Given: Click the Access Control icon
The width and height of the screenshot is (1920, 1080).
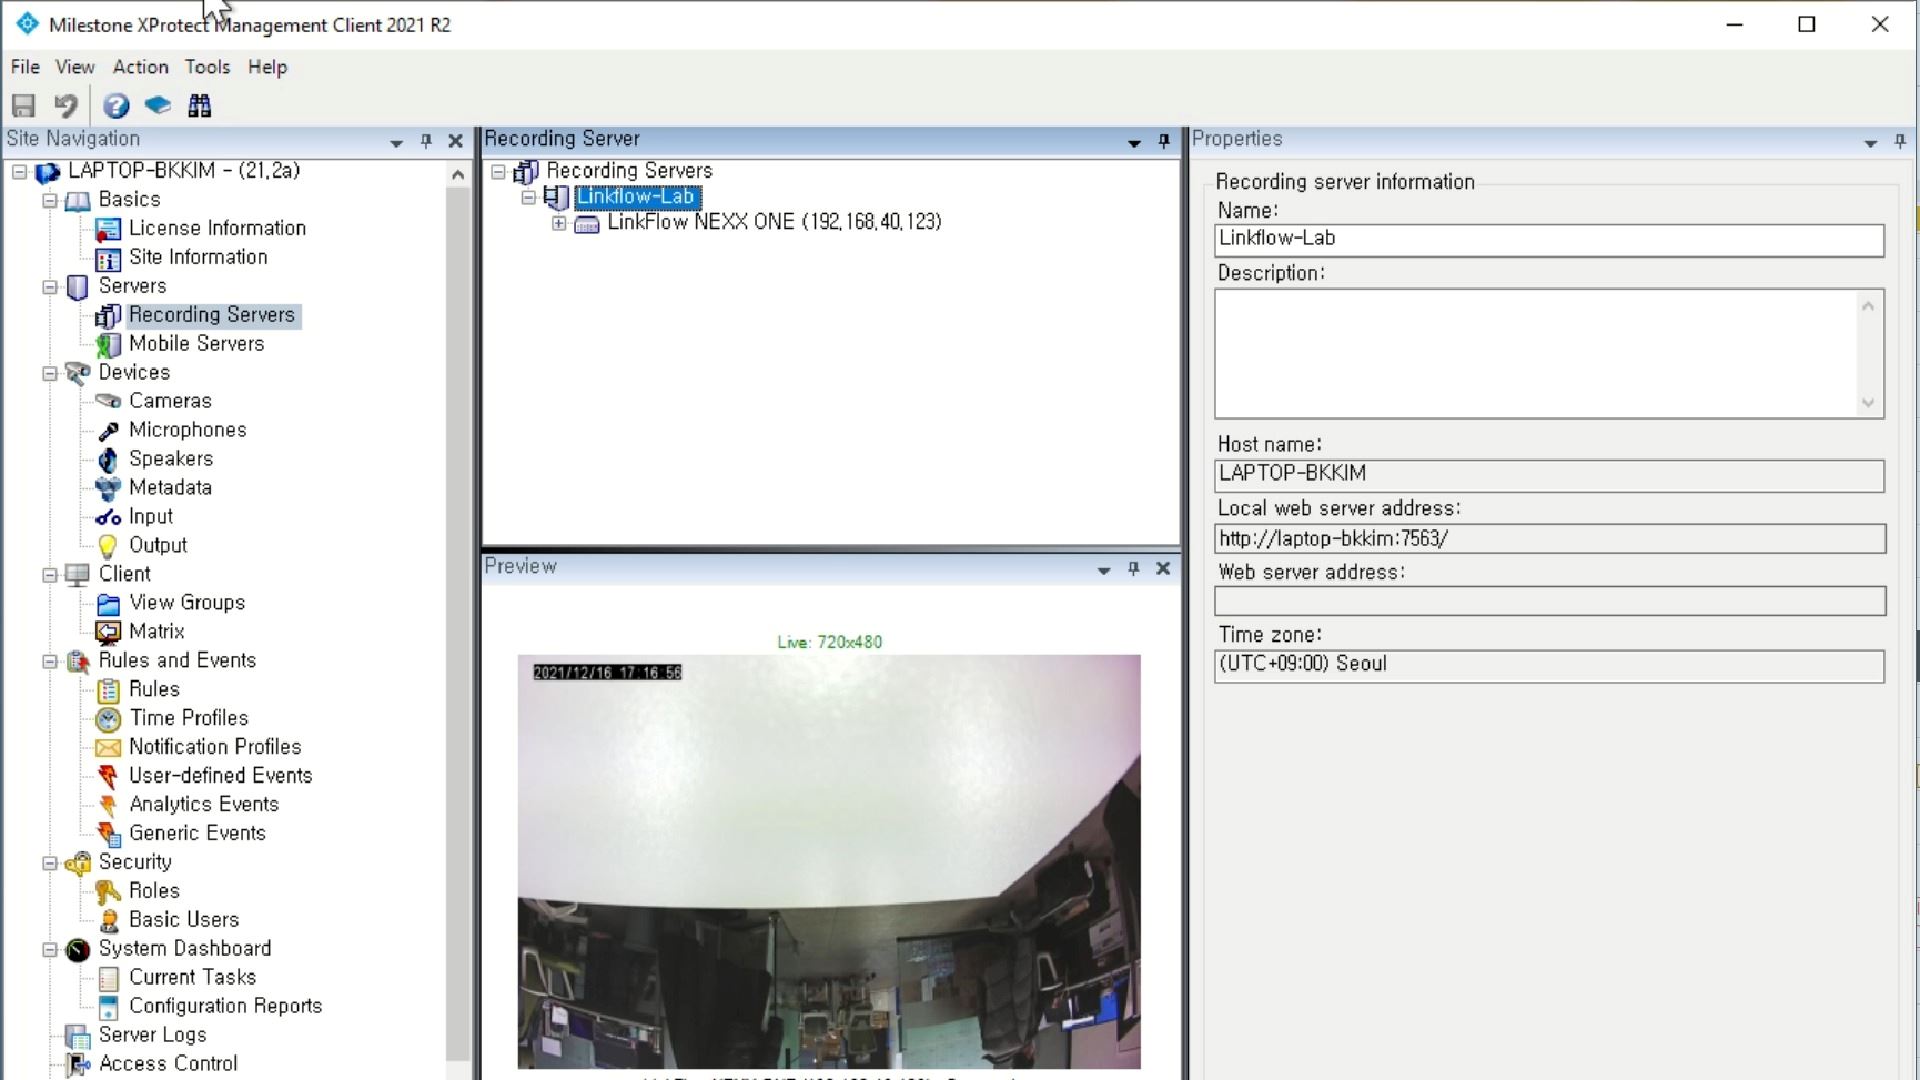Looking at the screenshot, I should 77,1065.
